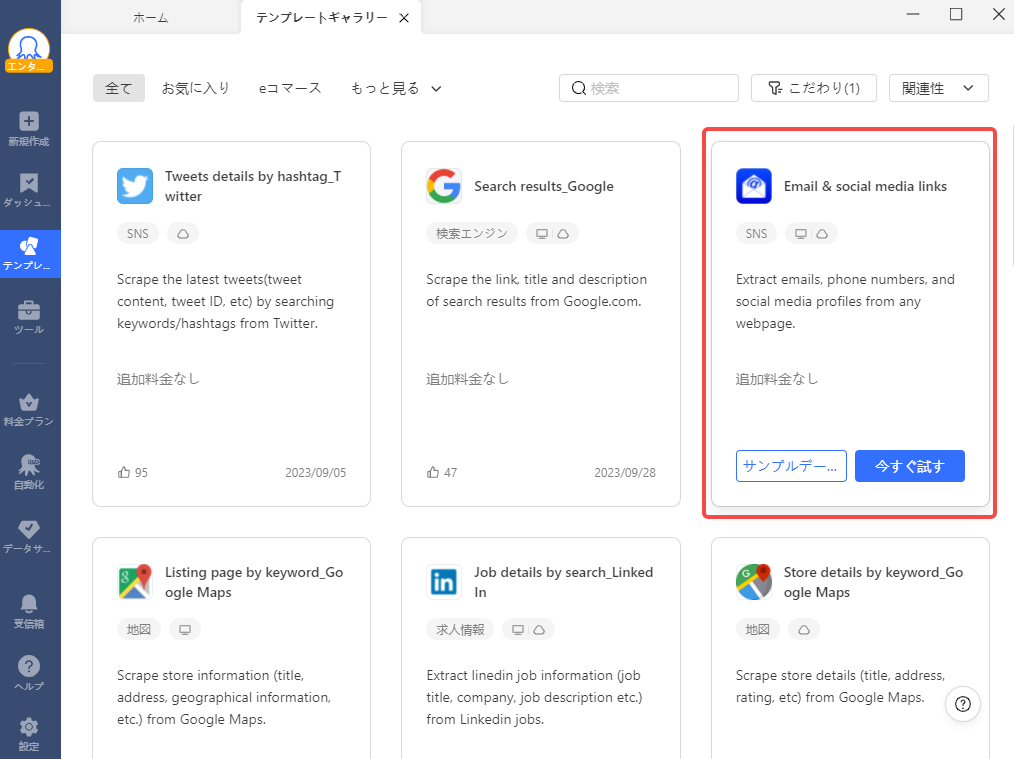Select the お気に入り category filter
Image resolution: width=1014 pixels, height=759 pixels.
(195, 89)
